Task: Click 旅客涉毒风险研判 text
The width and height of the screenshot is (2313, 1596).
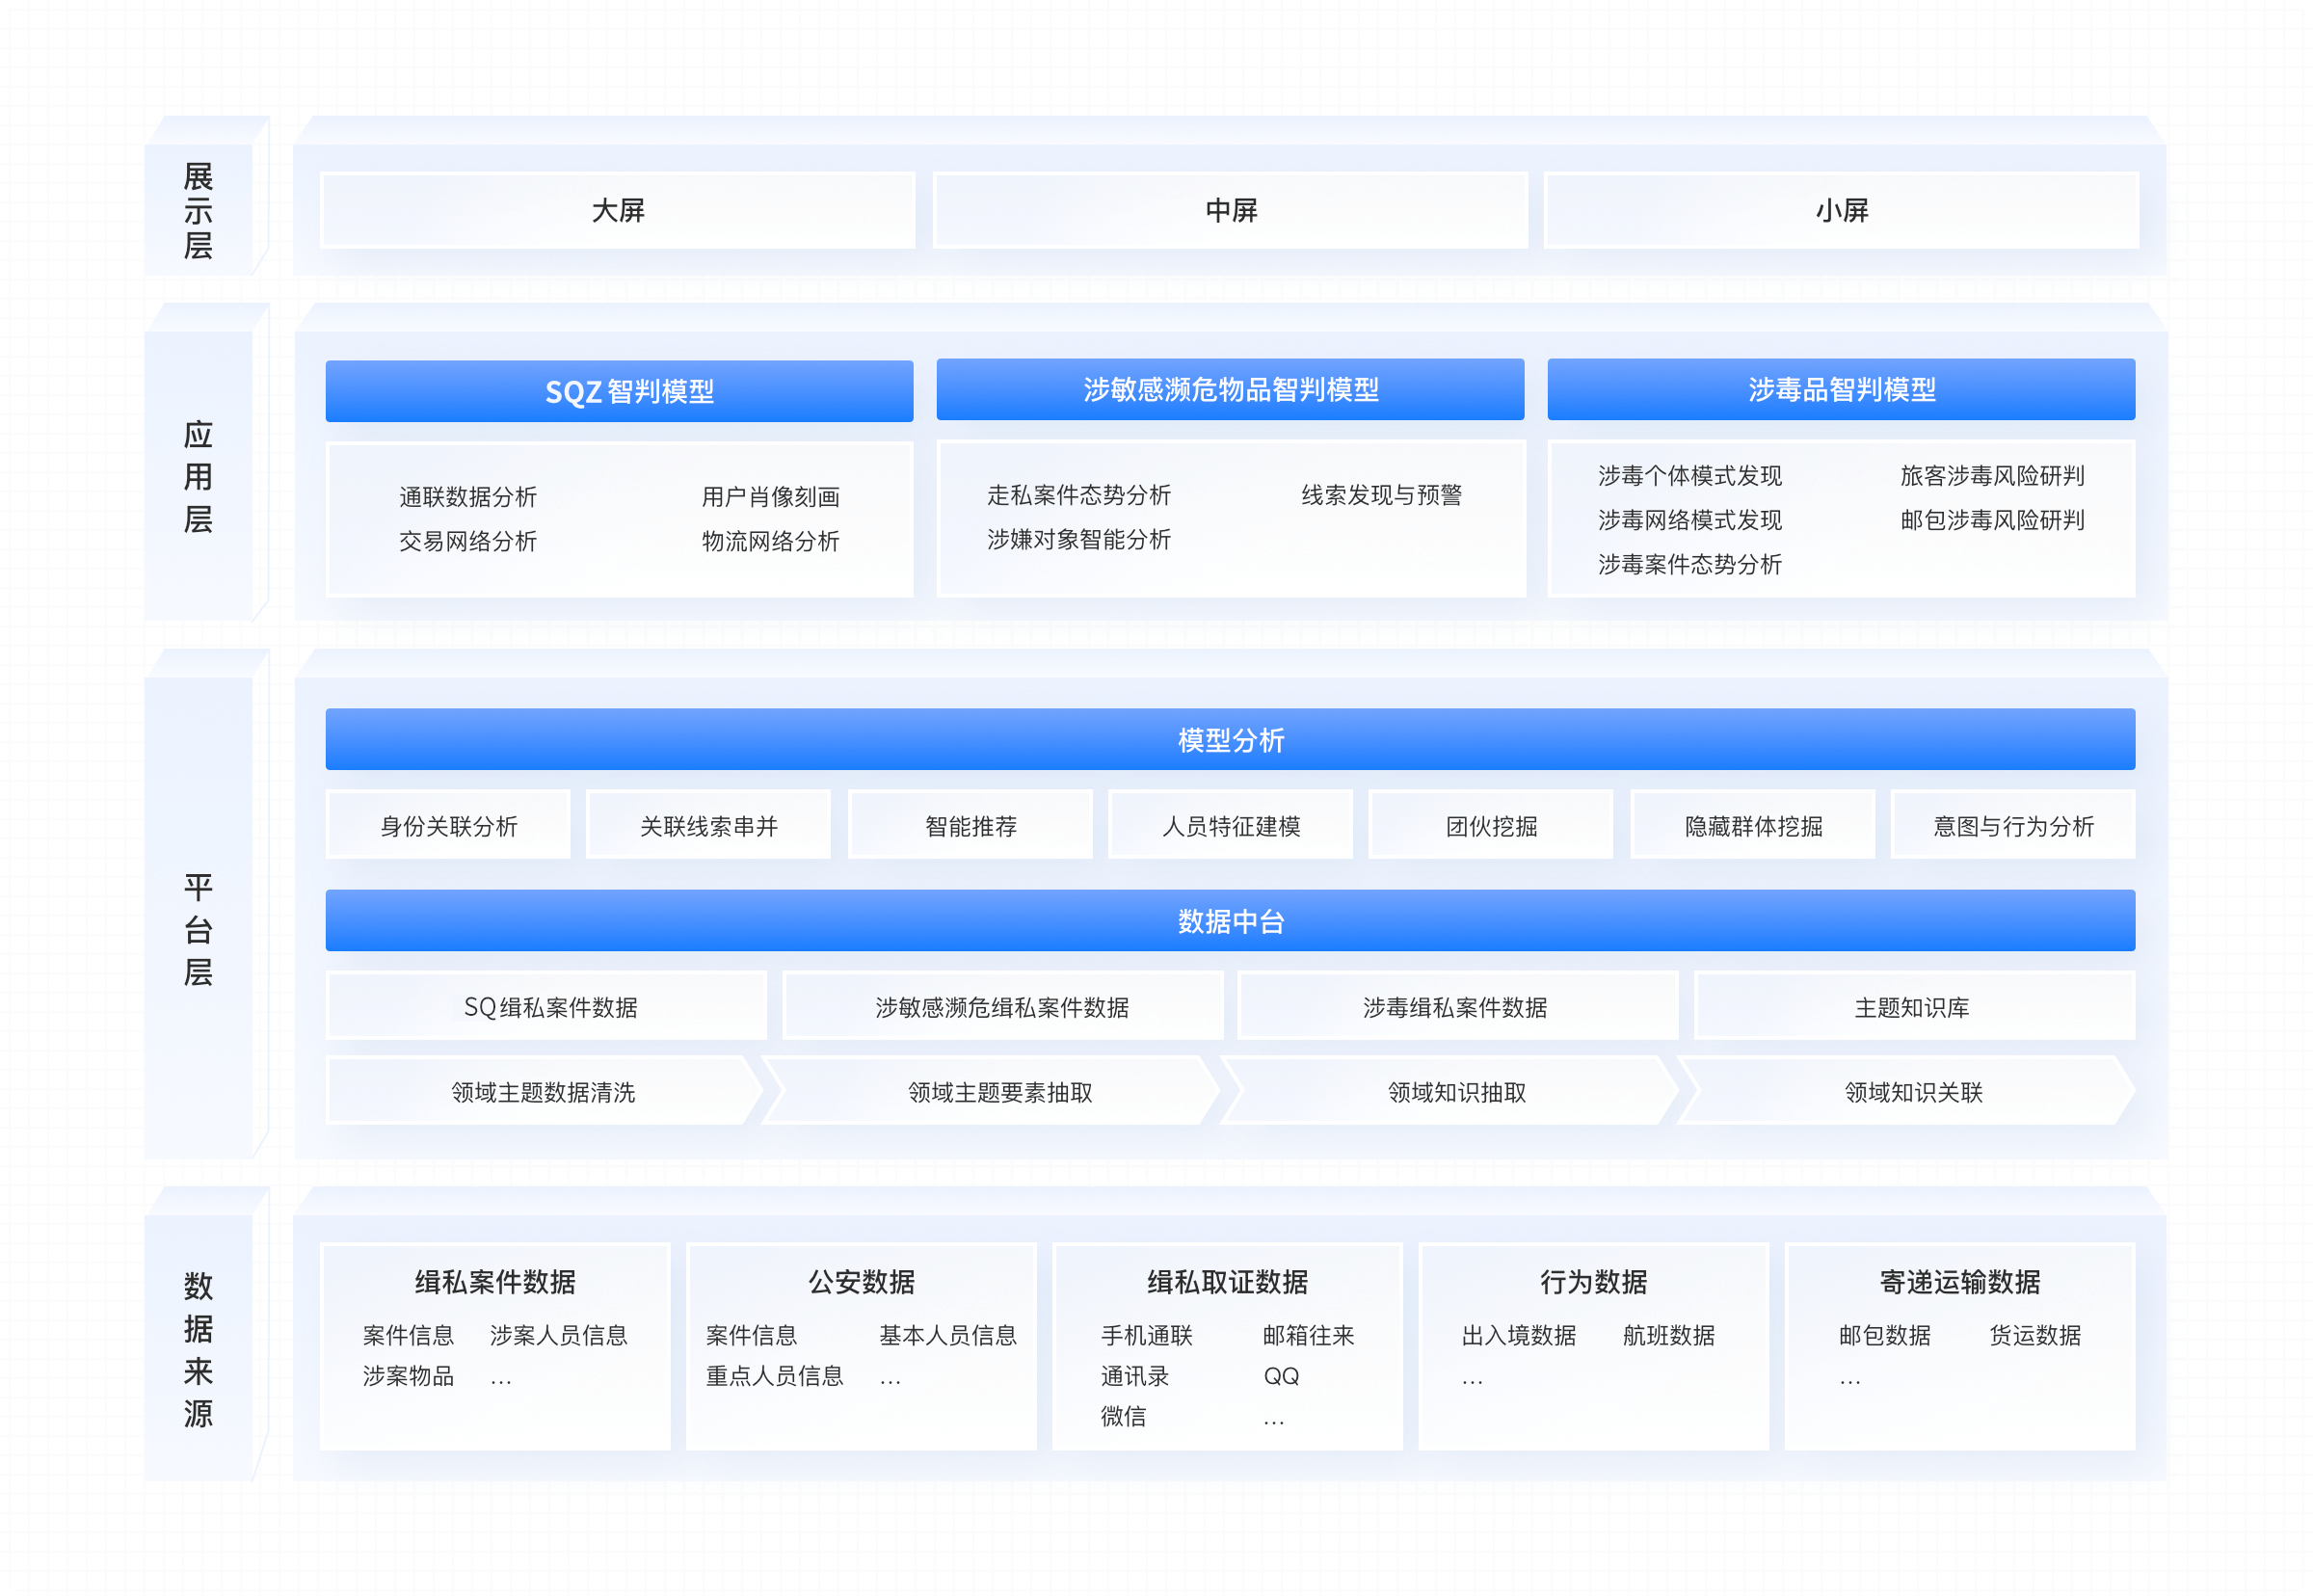Action: pyautogui.click(x=1992, y=475)
